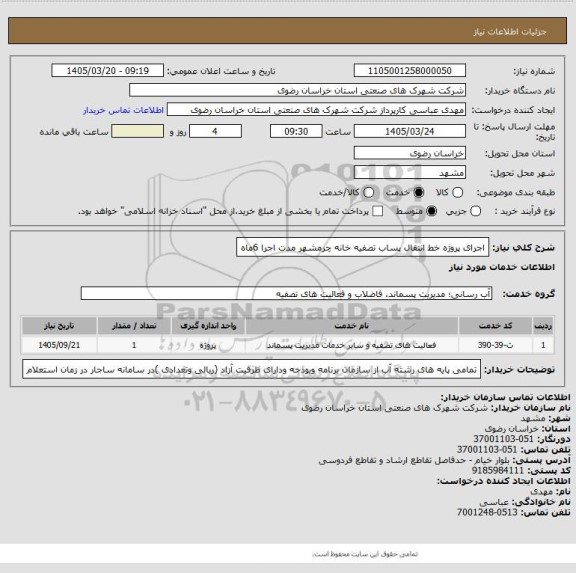Click the empty remaining hours field
Image resolution: width=576 pixels, height=573 pixels.
coord(137,131)
